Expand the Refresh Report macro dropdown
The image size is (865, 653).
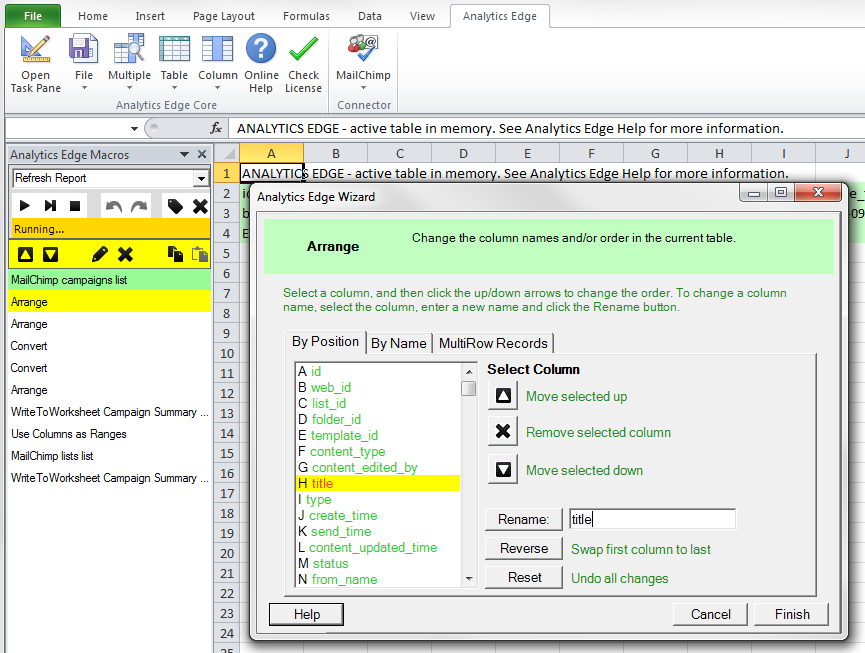coord(201,178)
